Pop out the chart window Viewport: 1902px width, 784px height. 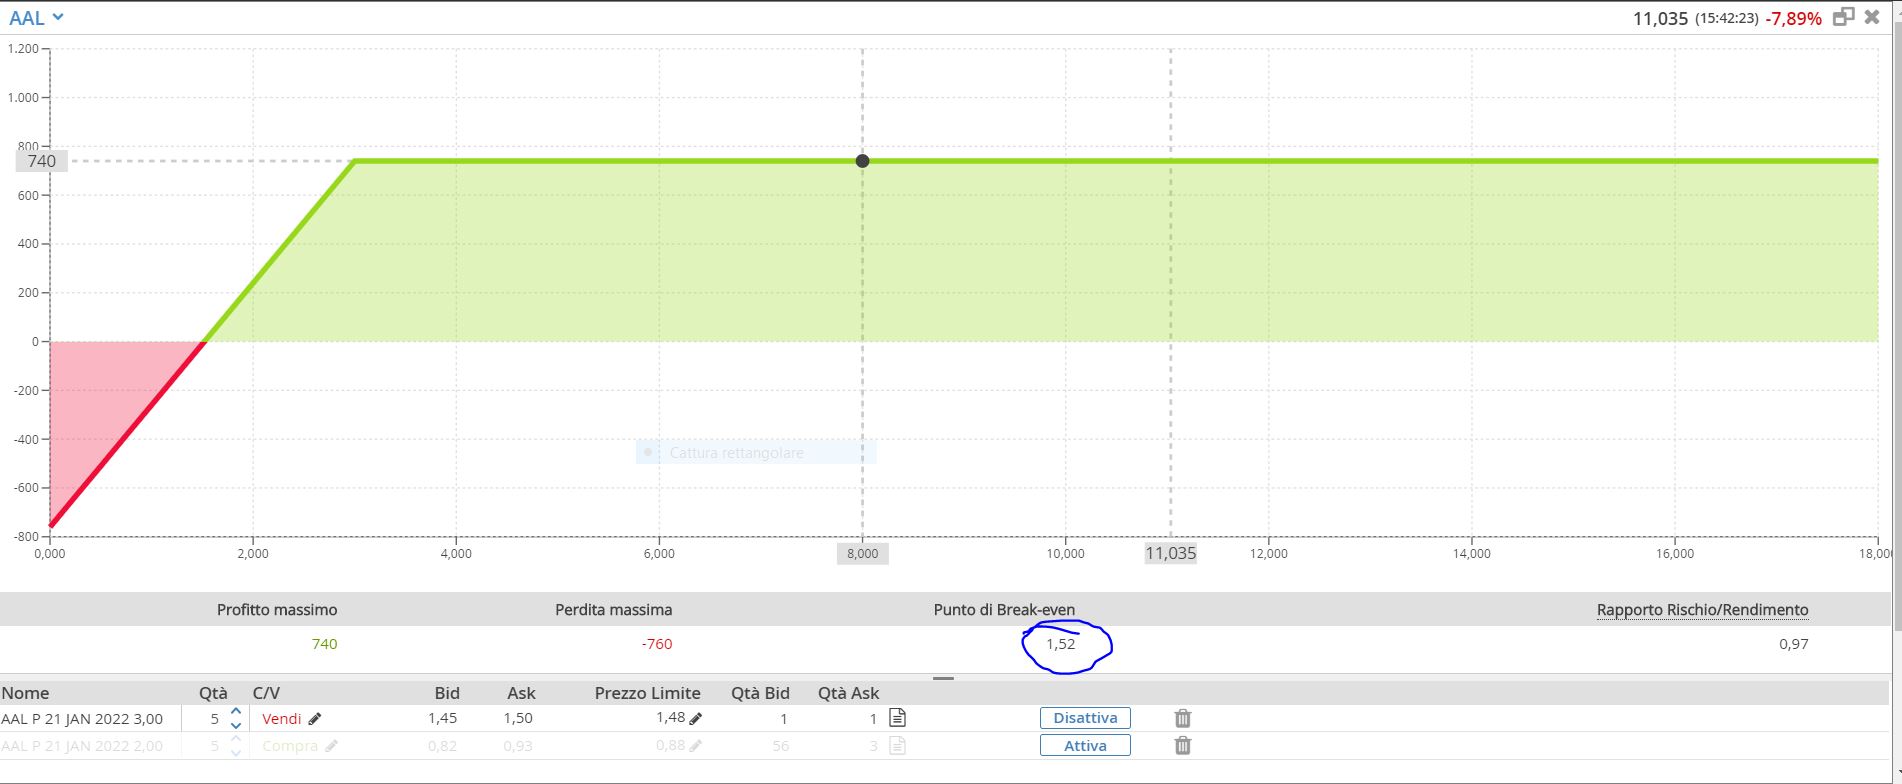[x=1843, y=17]
